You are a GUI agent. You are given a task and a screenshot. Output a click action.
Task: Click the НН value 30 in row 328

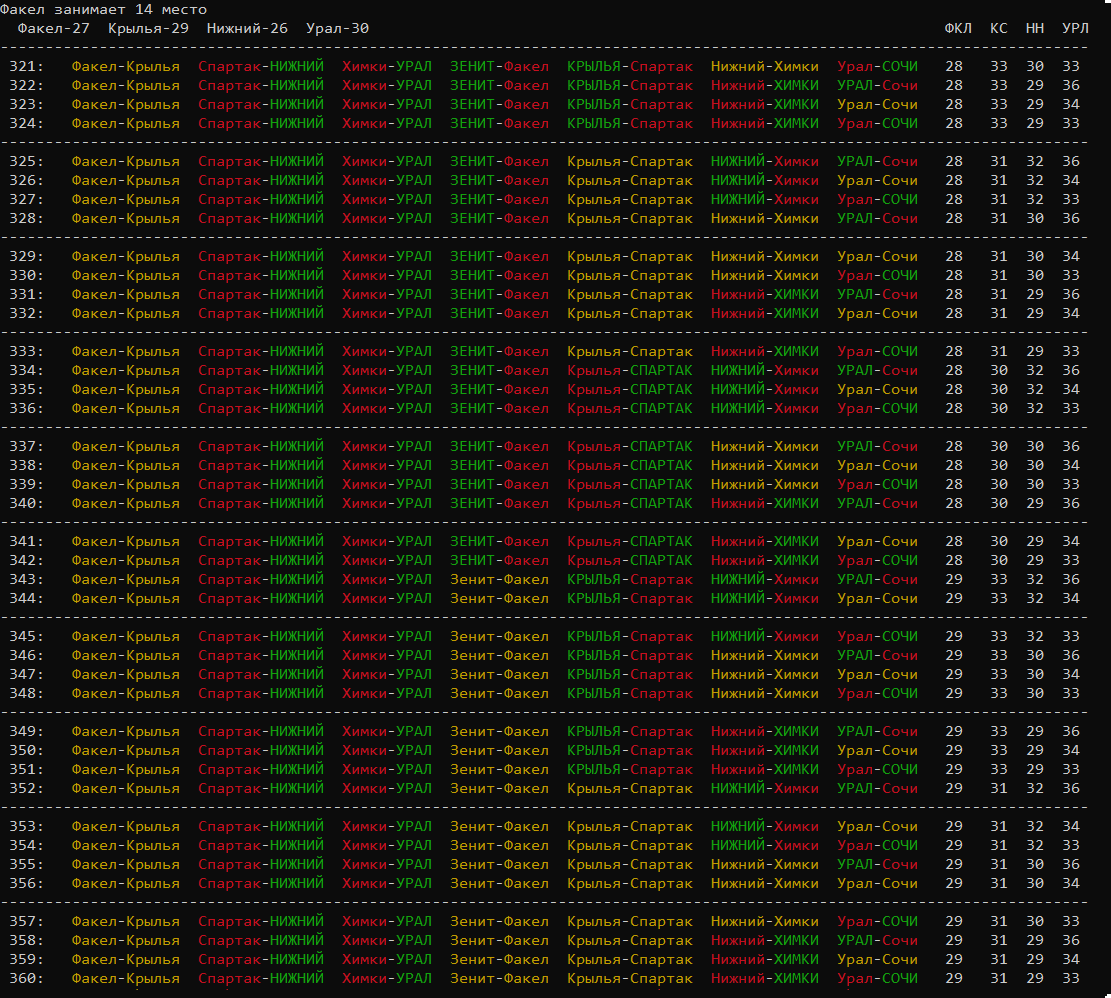1034,219
